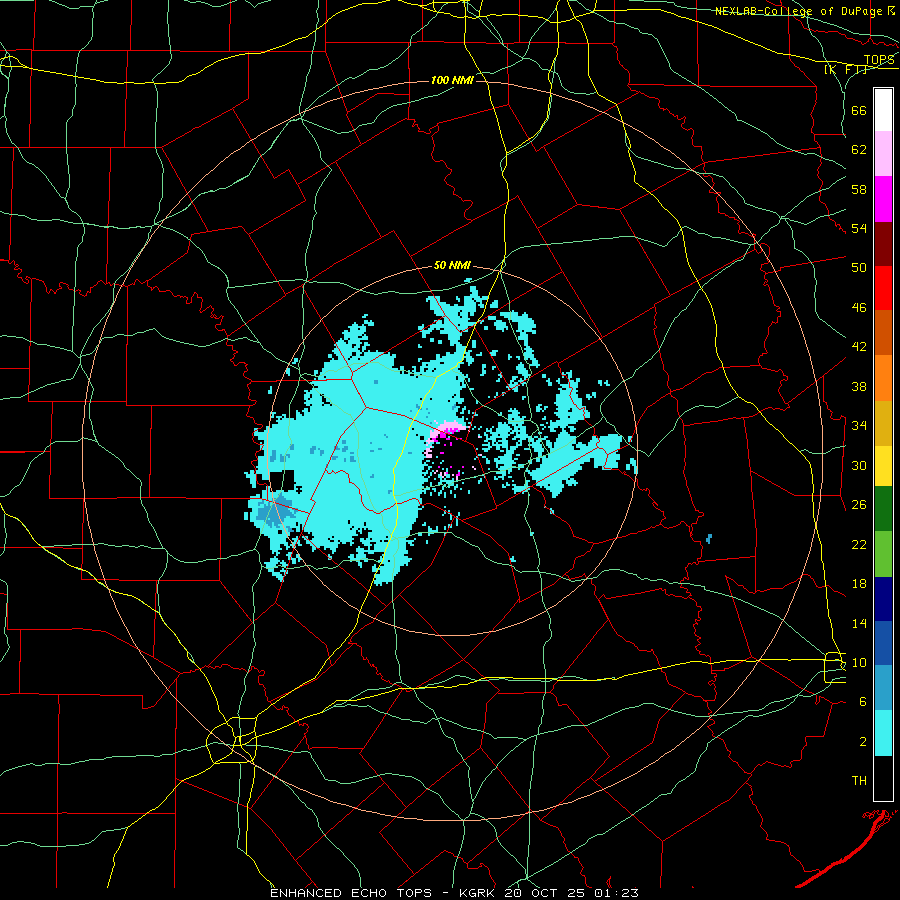The image size is (900, 900).
Task: Click the 2 value on the legend
Action: (862, 742)
